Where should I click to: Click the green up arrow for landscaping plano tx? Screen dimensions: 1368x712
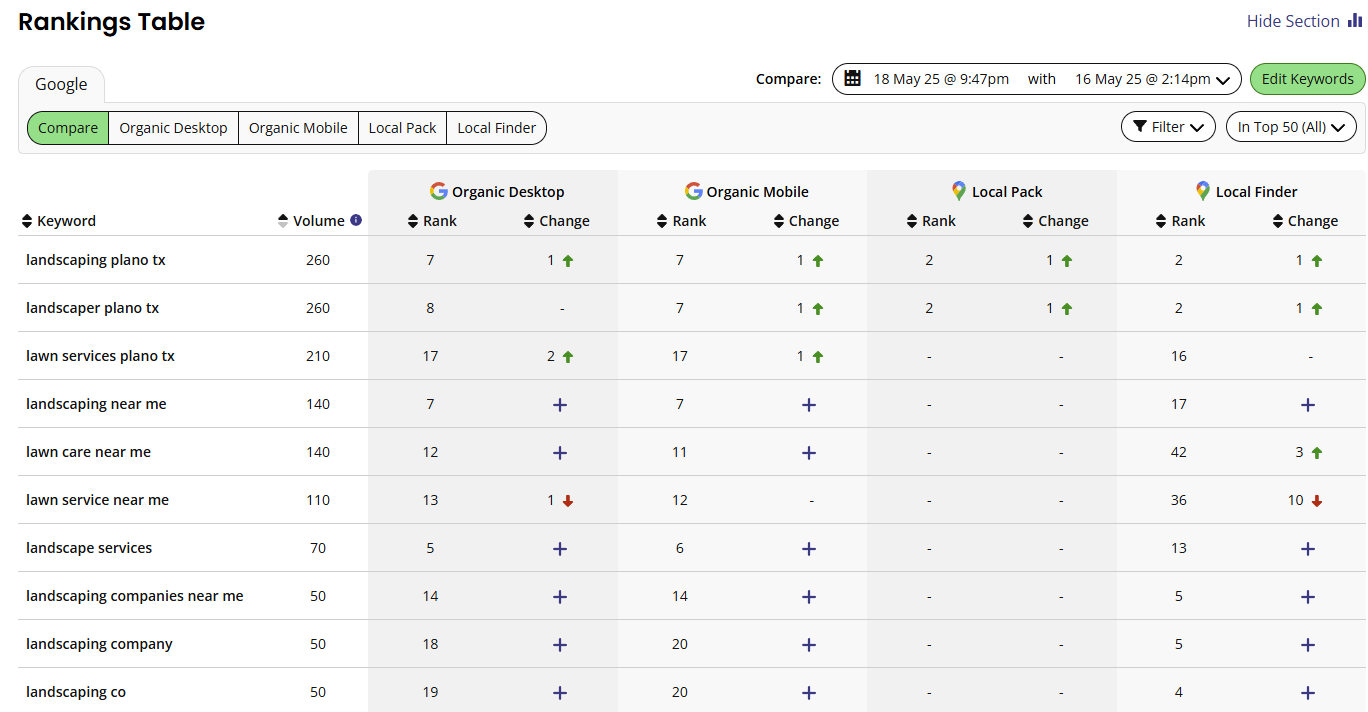566,259
